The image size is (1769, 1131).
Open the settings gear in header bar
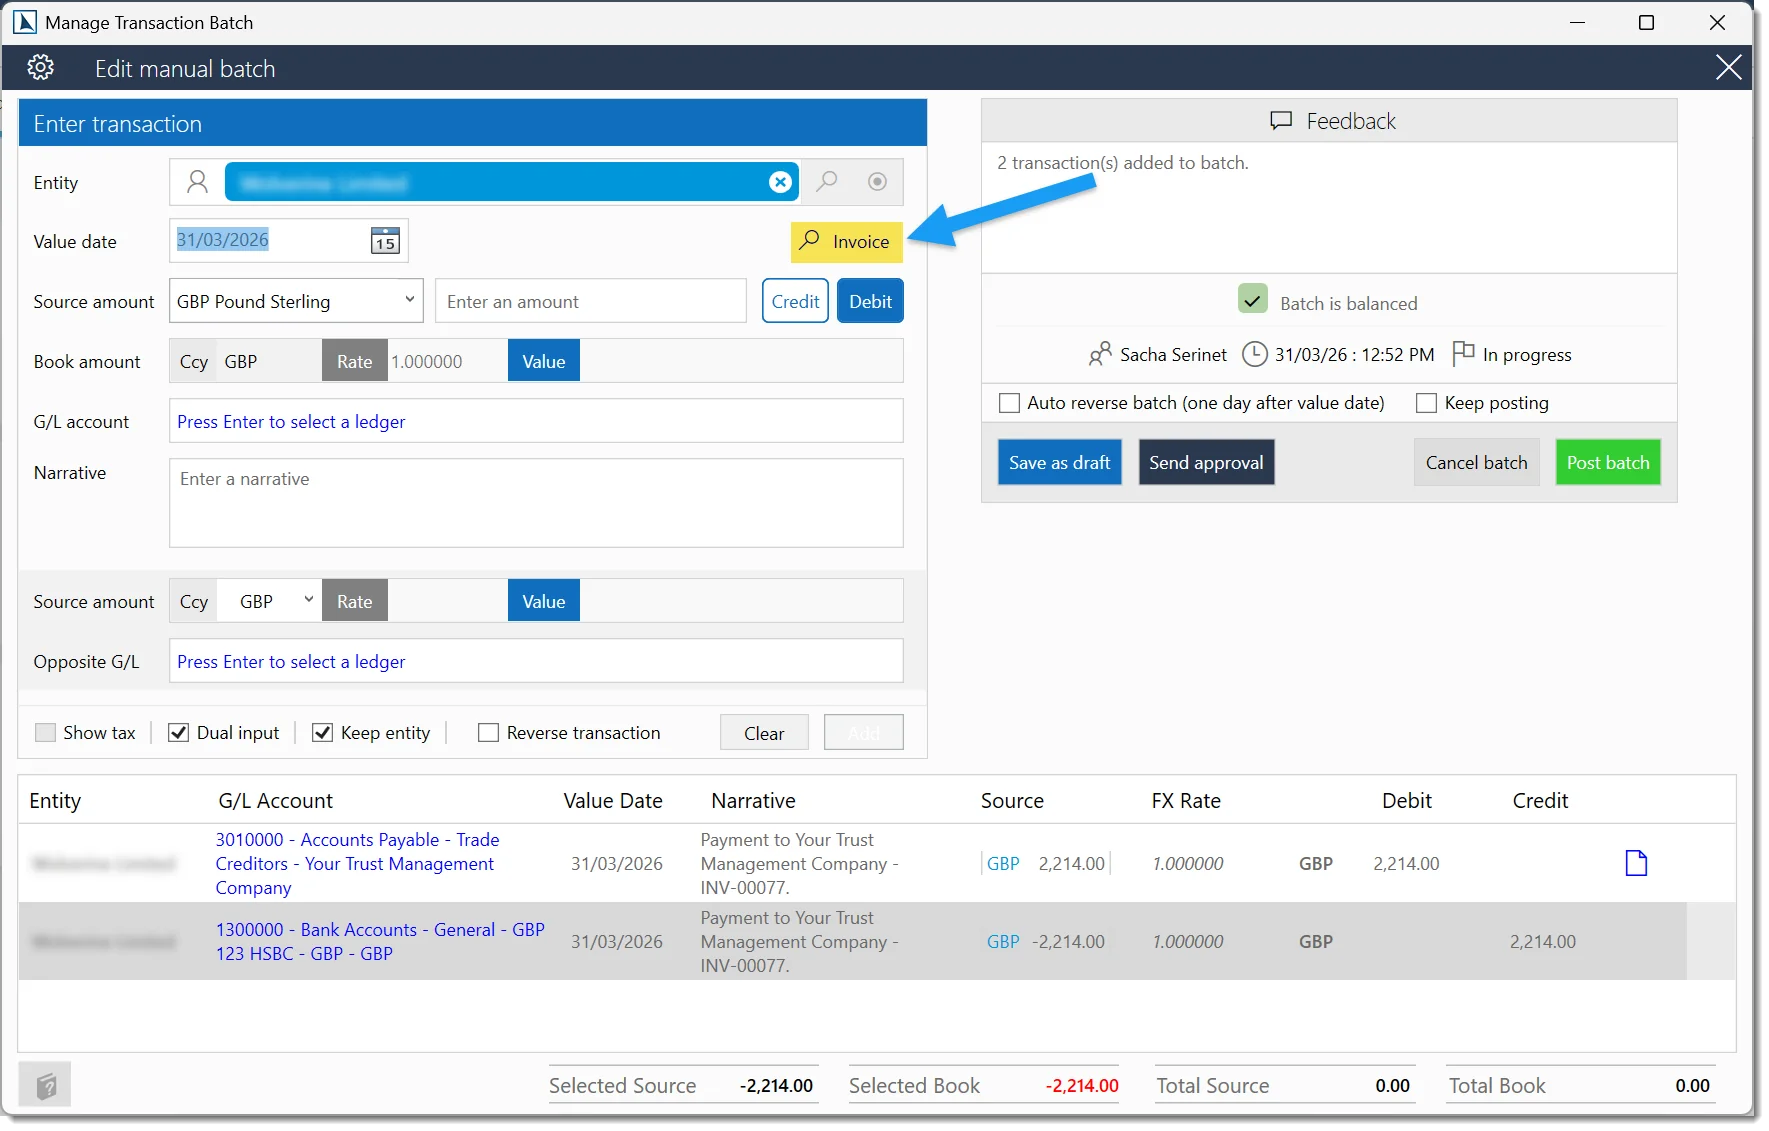tap(40, 68)
